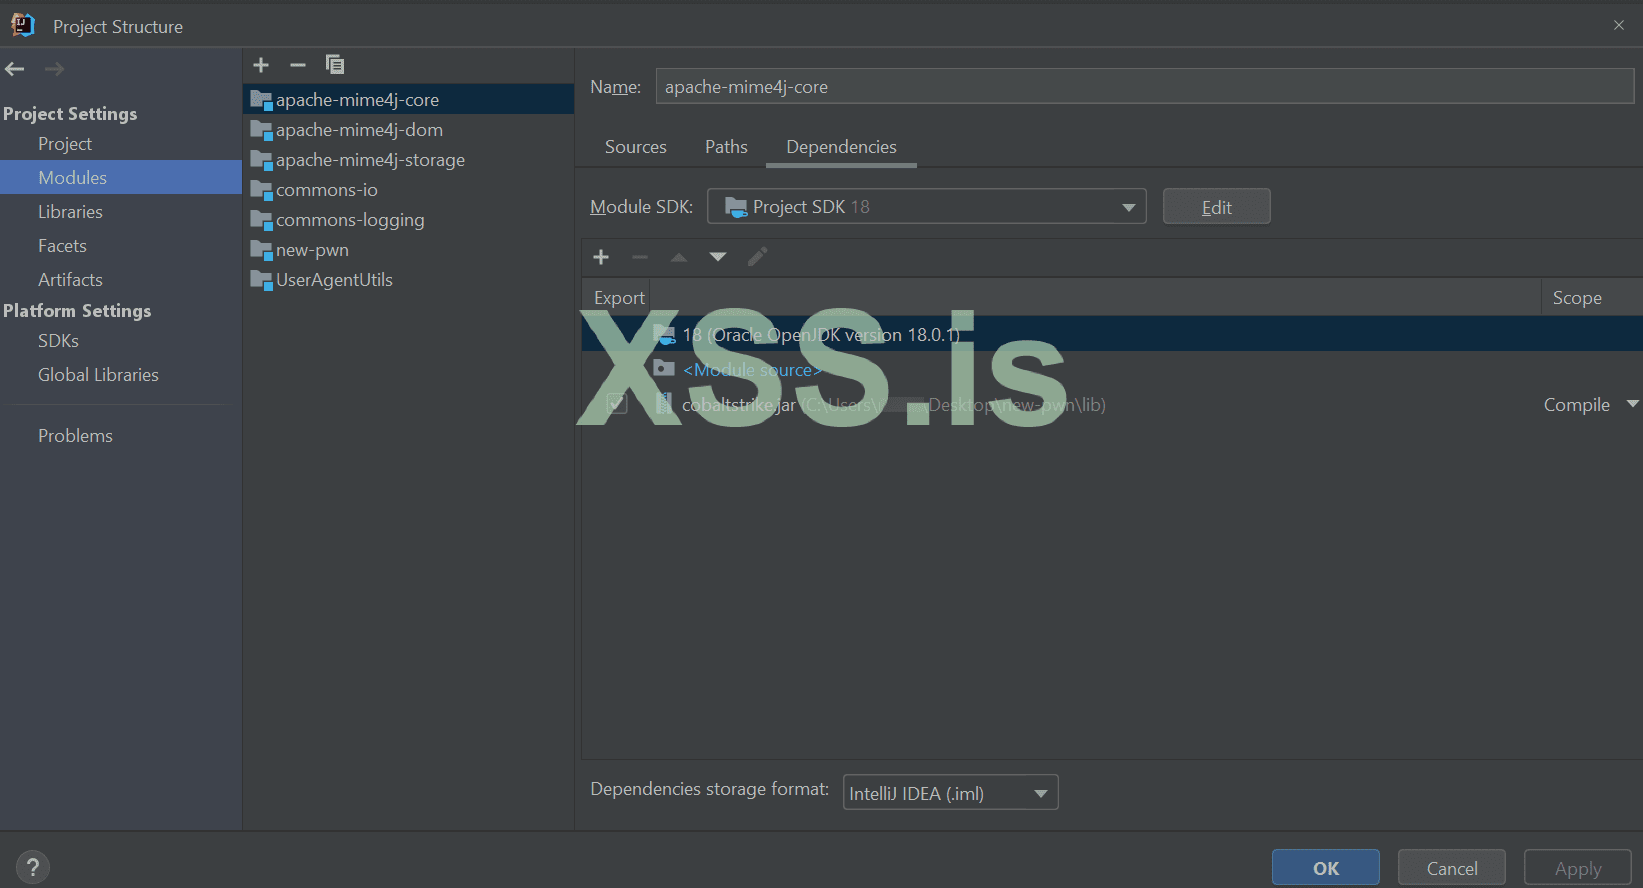The image size is (1643, 888).
Task: Remove selected module with minus icon
Action: click(x=298, y=65)
